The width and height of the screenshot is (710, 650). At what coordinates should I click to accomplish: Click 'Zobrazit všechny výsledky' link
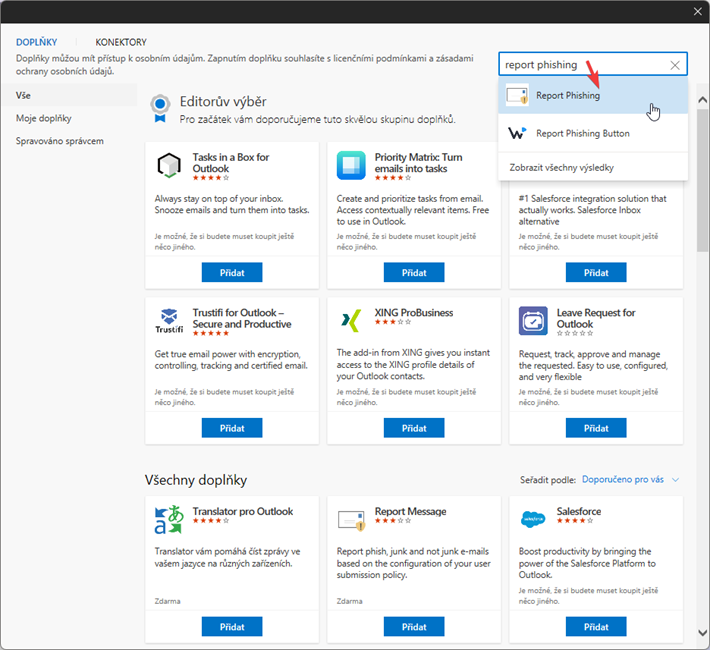568,167
